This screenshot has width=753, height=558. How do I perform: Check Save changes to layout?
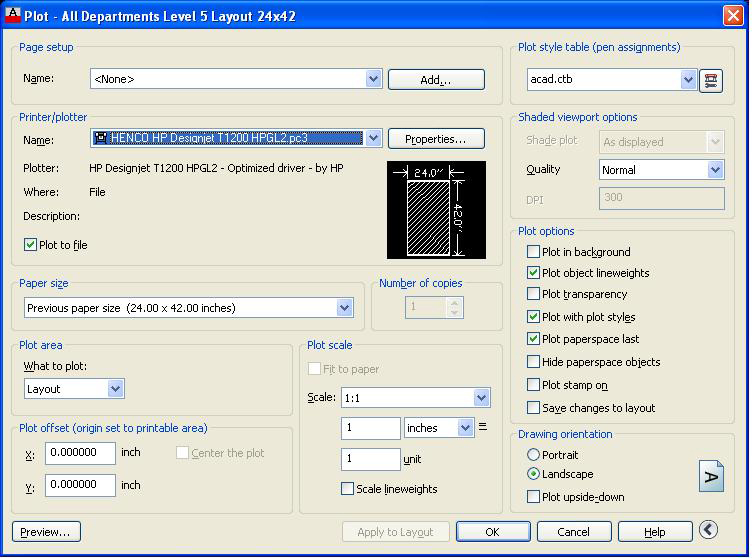point(533,408)
